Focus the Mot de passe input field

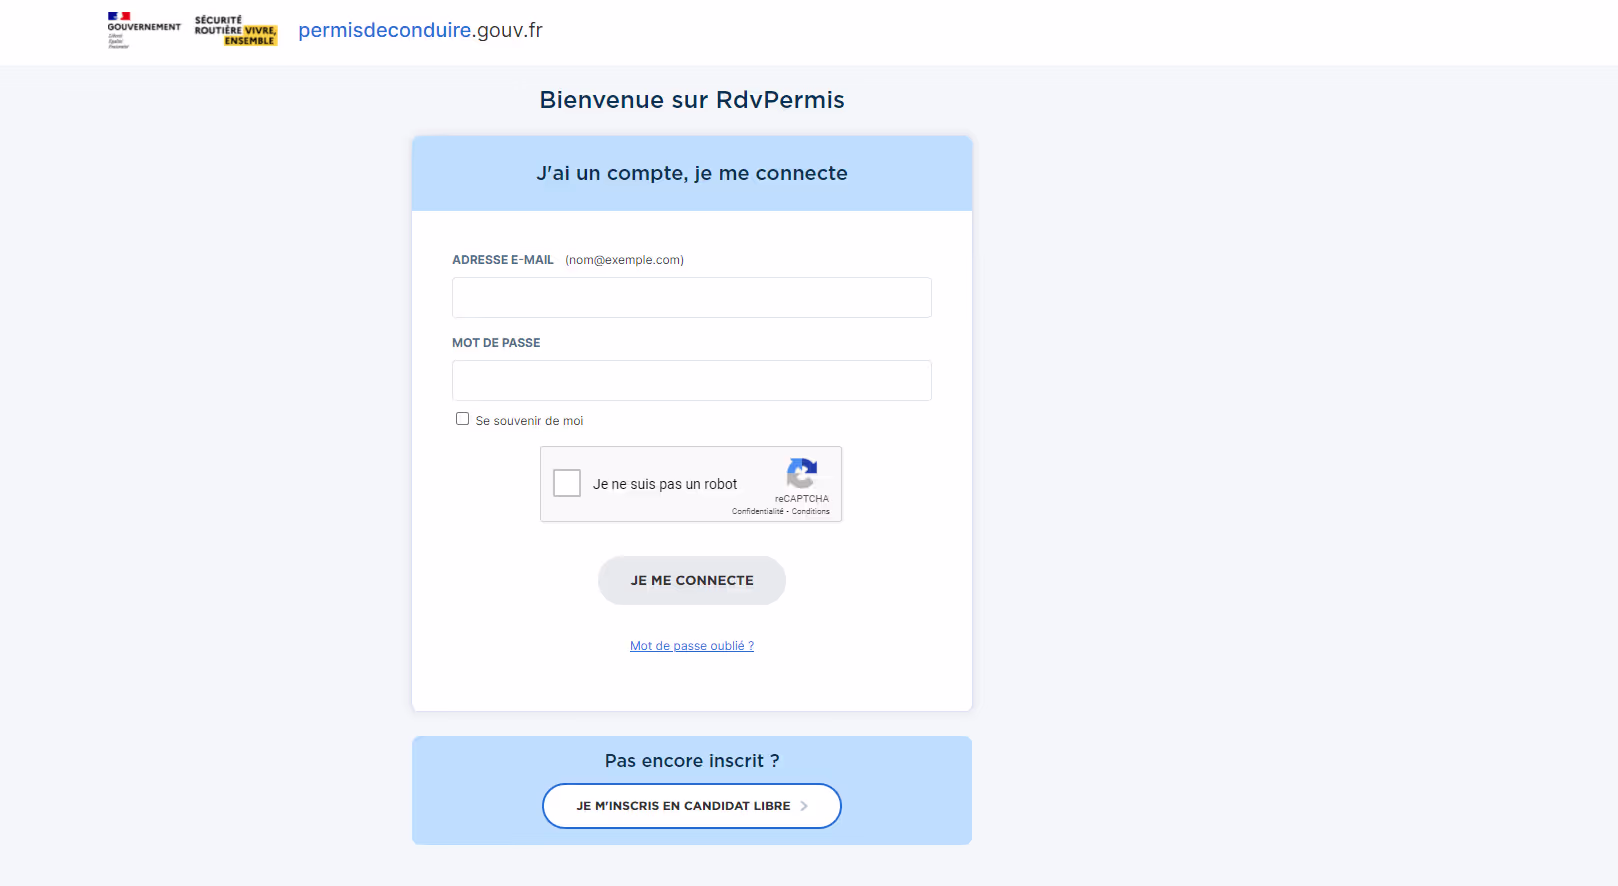(x=691, y=380)
